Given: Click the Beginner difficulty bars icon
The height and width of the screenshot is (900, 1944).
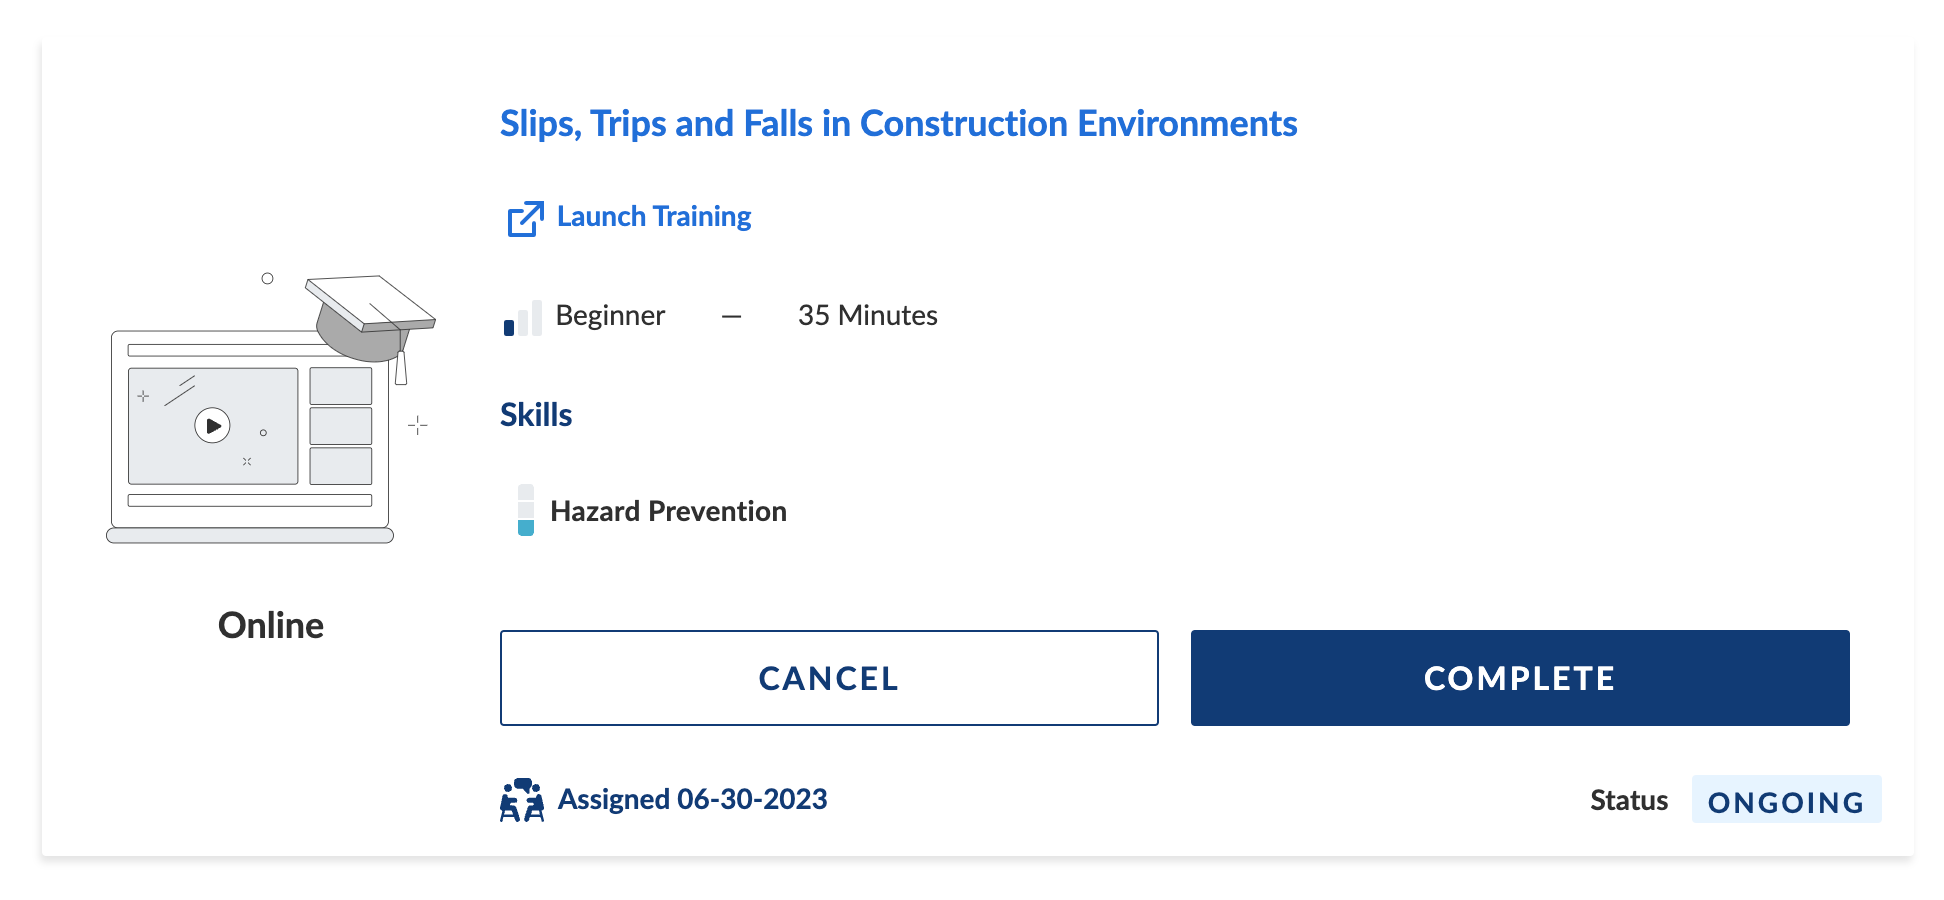Looking at the screenshot, I should pyautogui.click(x=522, y=318).
